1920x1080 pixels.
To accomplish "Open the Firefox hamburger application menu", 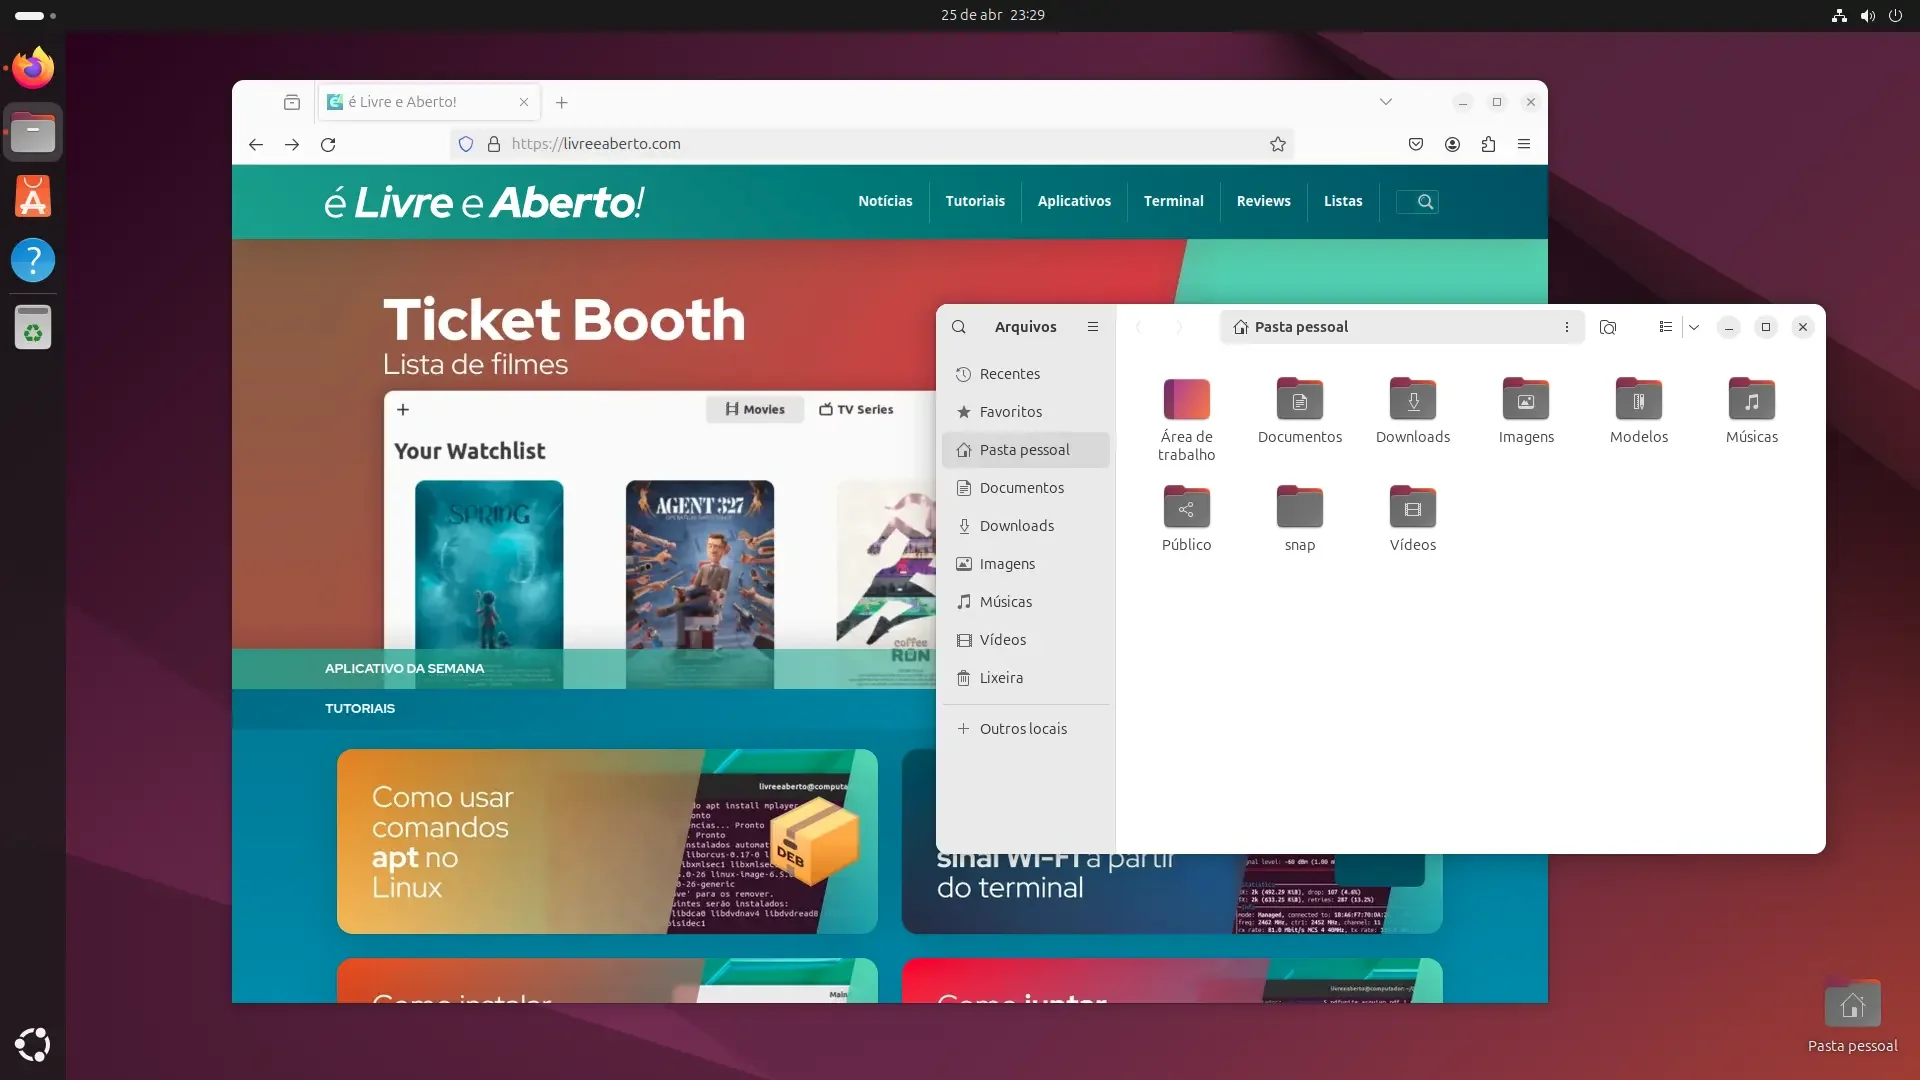I will (x=1524, y=144).
